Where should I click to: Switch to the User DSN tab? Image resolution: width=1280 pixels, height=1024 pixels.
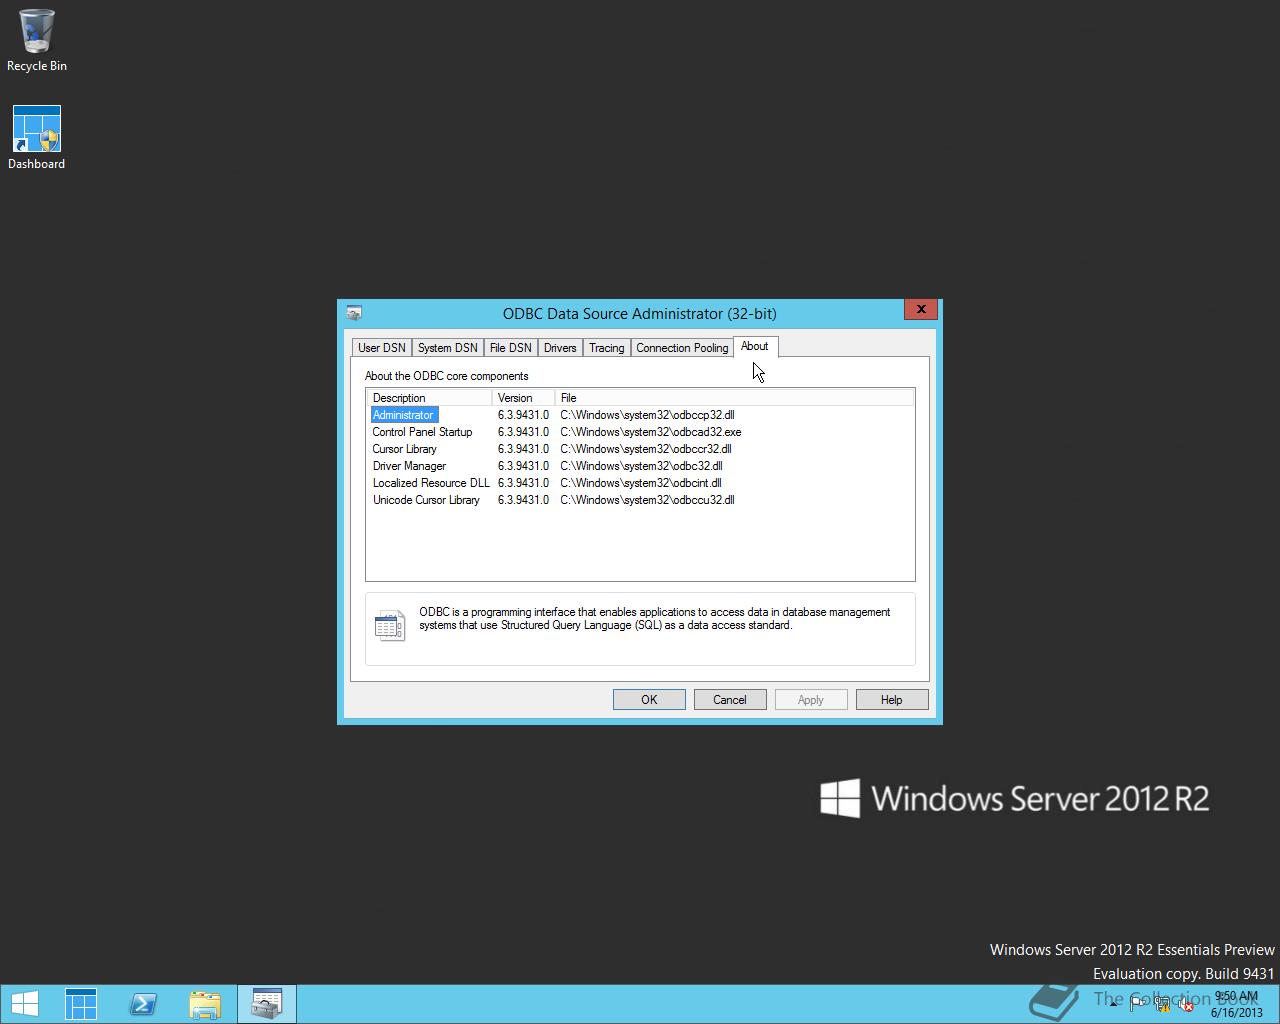(x=382, y=348)
